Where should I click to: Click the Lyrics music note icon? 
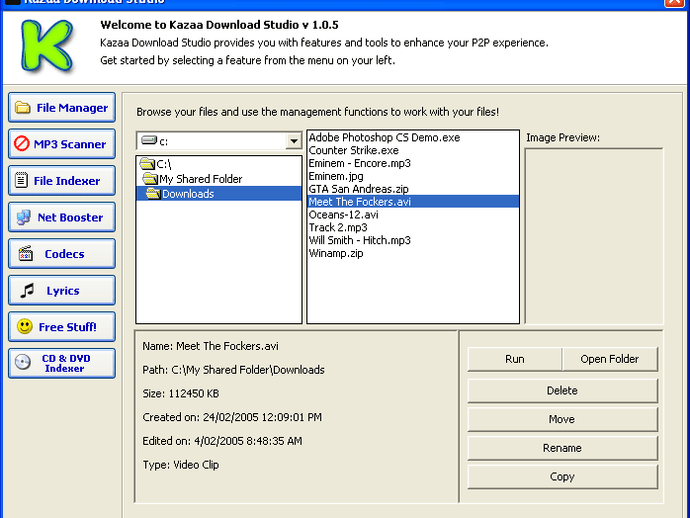27,290
